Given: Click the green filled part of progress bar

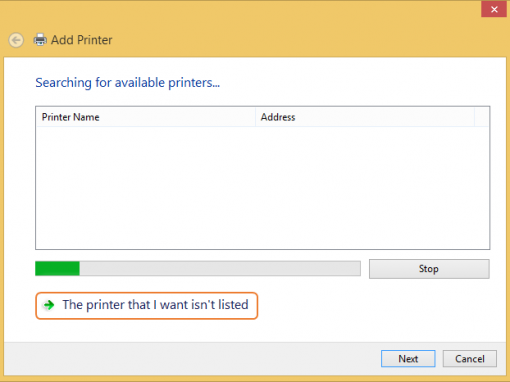Looking at the screenshot, I should [57, 268].
